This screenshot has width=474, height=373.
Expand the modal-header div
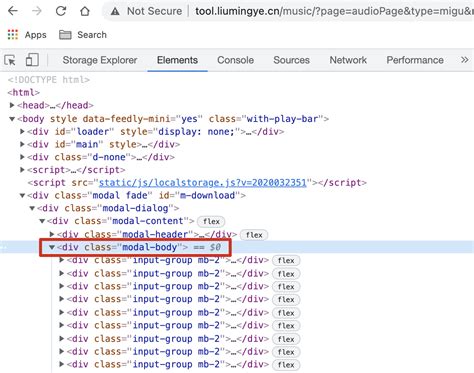(x=52, y=234)
